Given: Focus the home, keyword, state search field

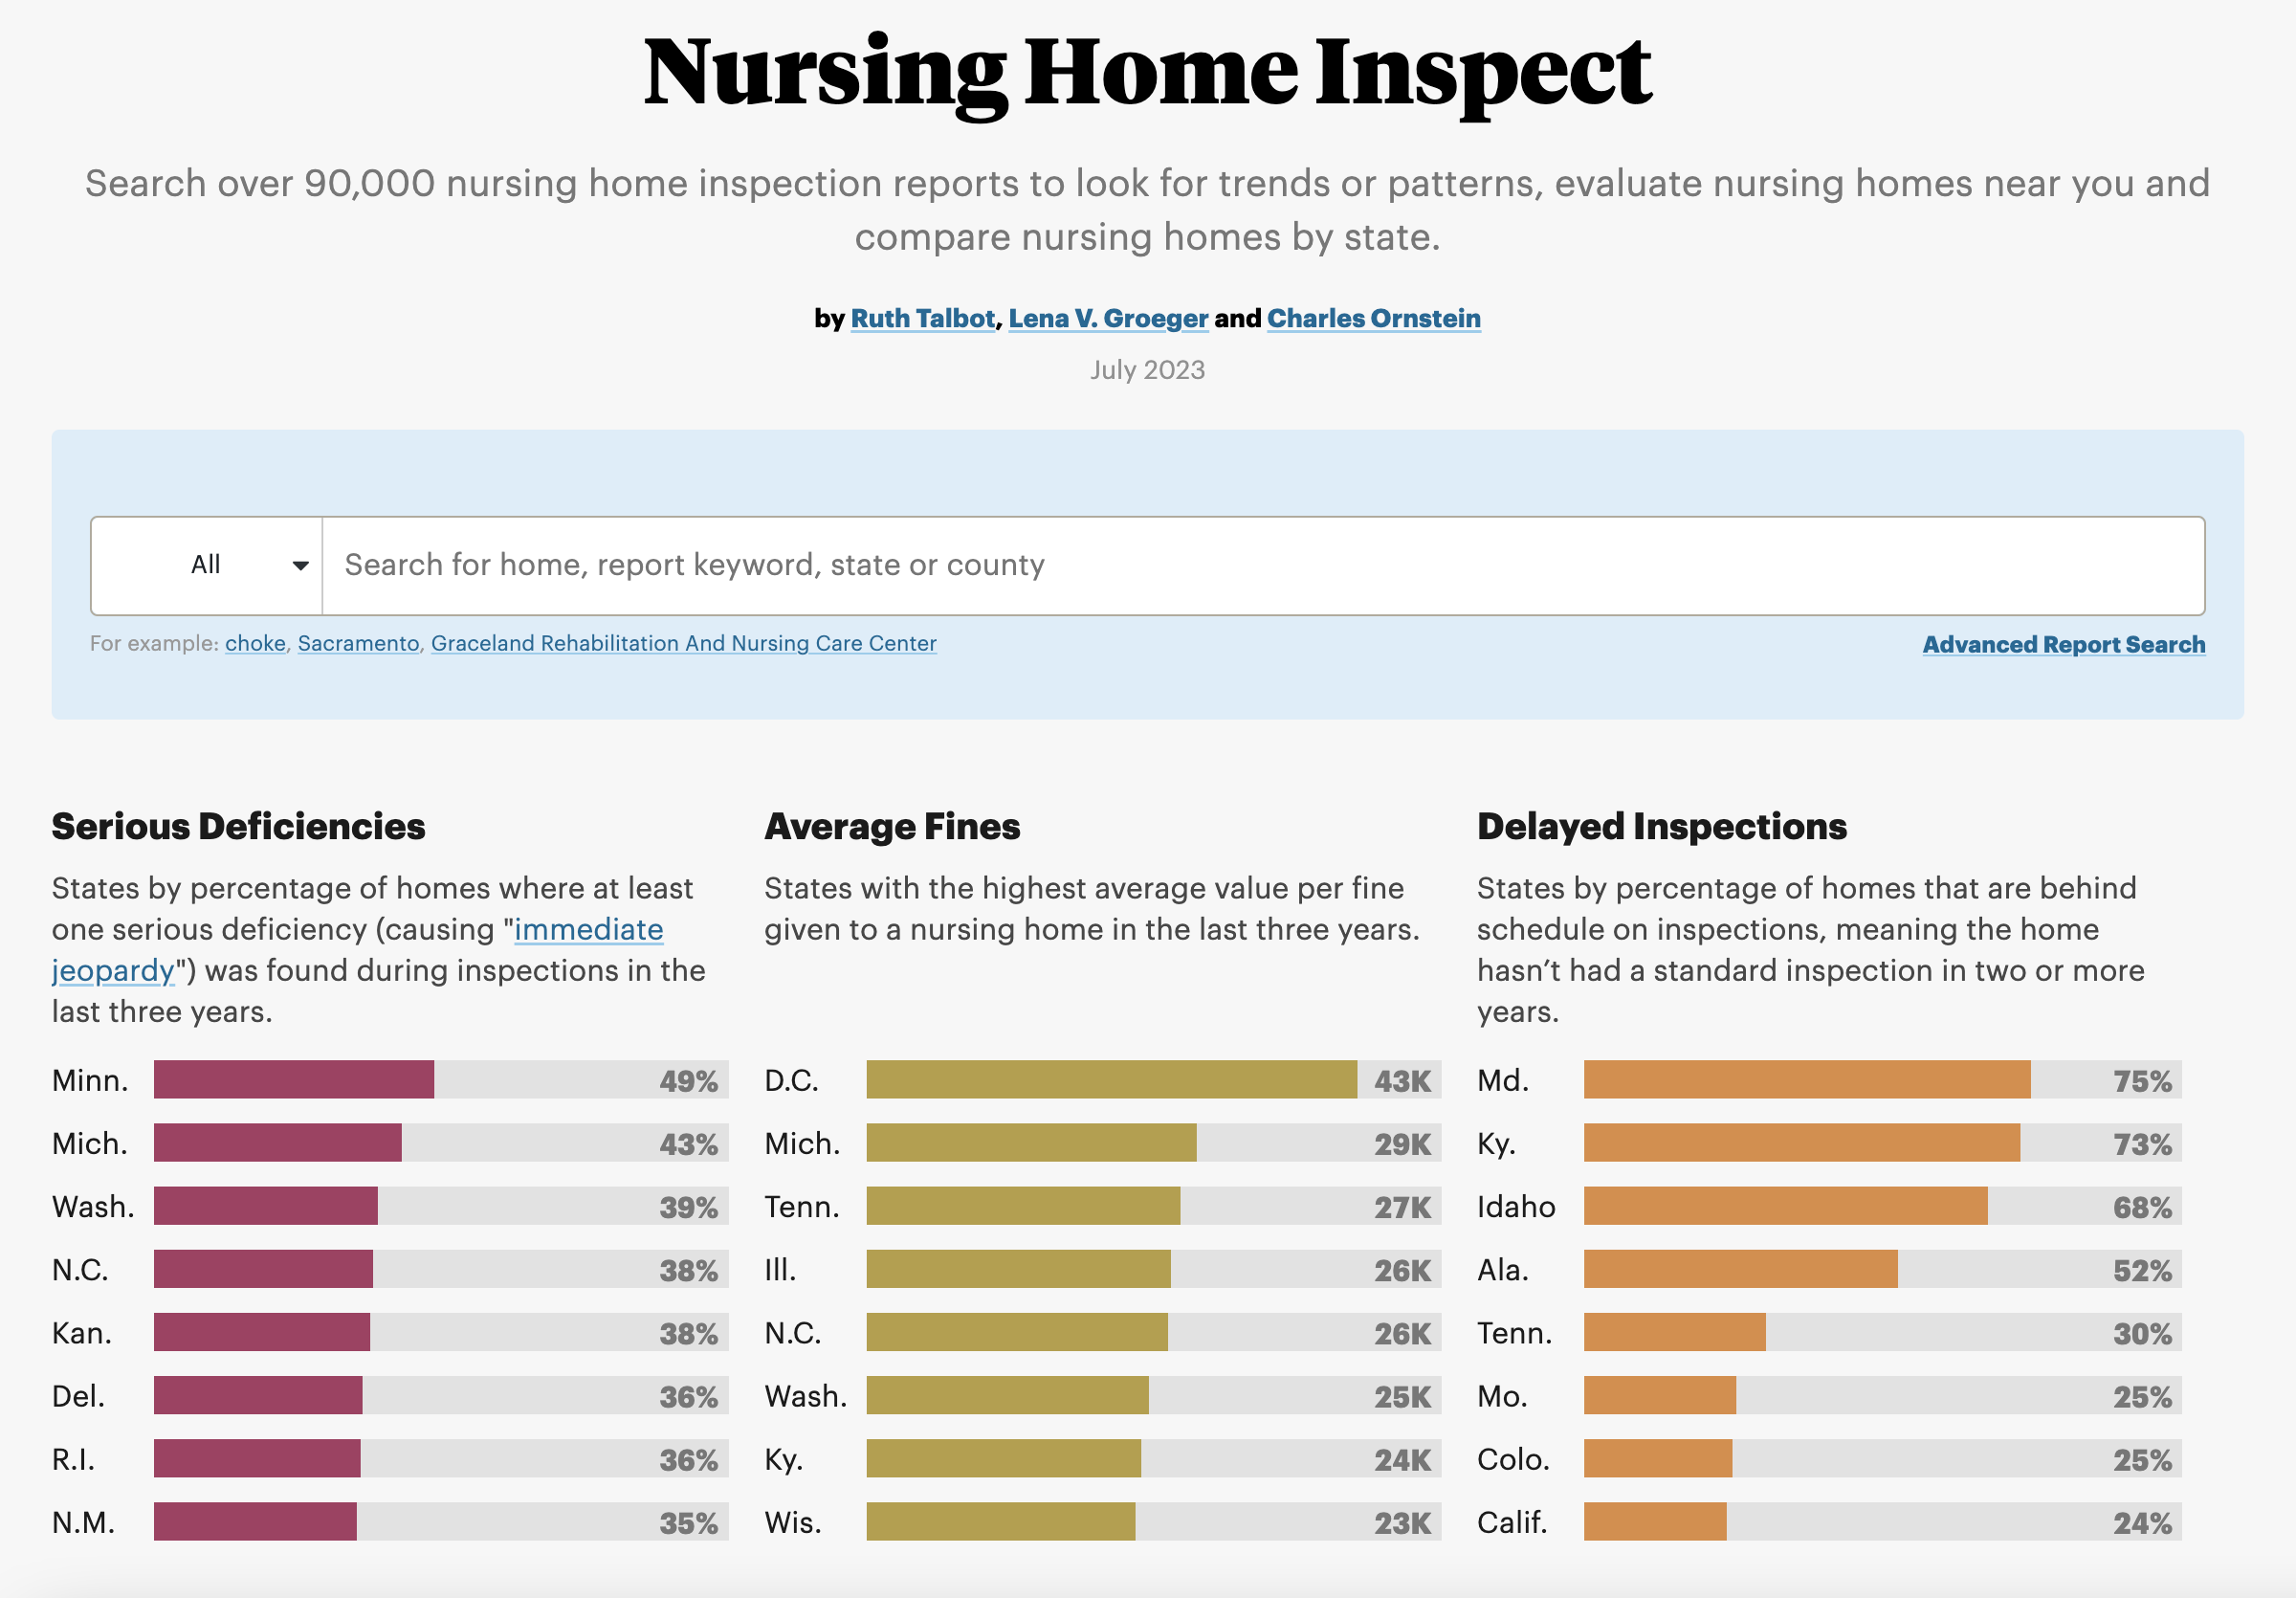Looking at the screenshot, I should click(1263, 565).
